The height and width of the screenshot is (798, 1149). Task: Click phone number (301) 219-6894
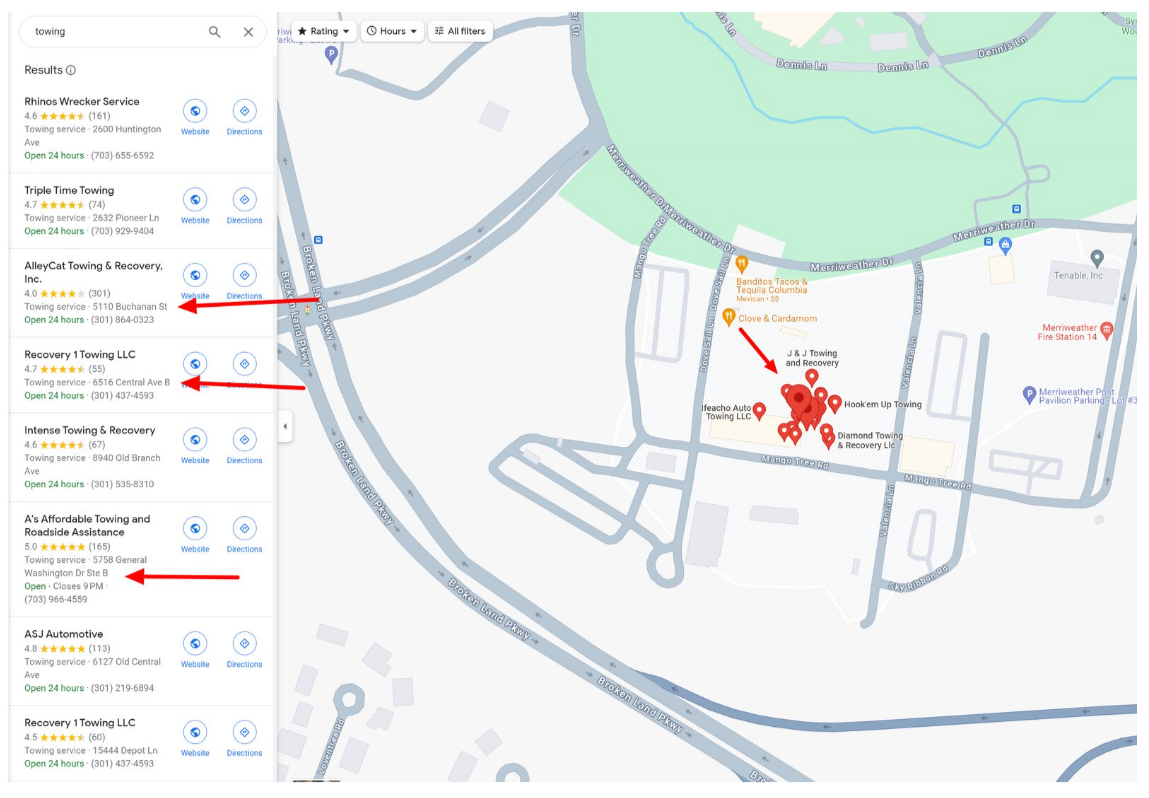(x=122, y=688)
